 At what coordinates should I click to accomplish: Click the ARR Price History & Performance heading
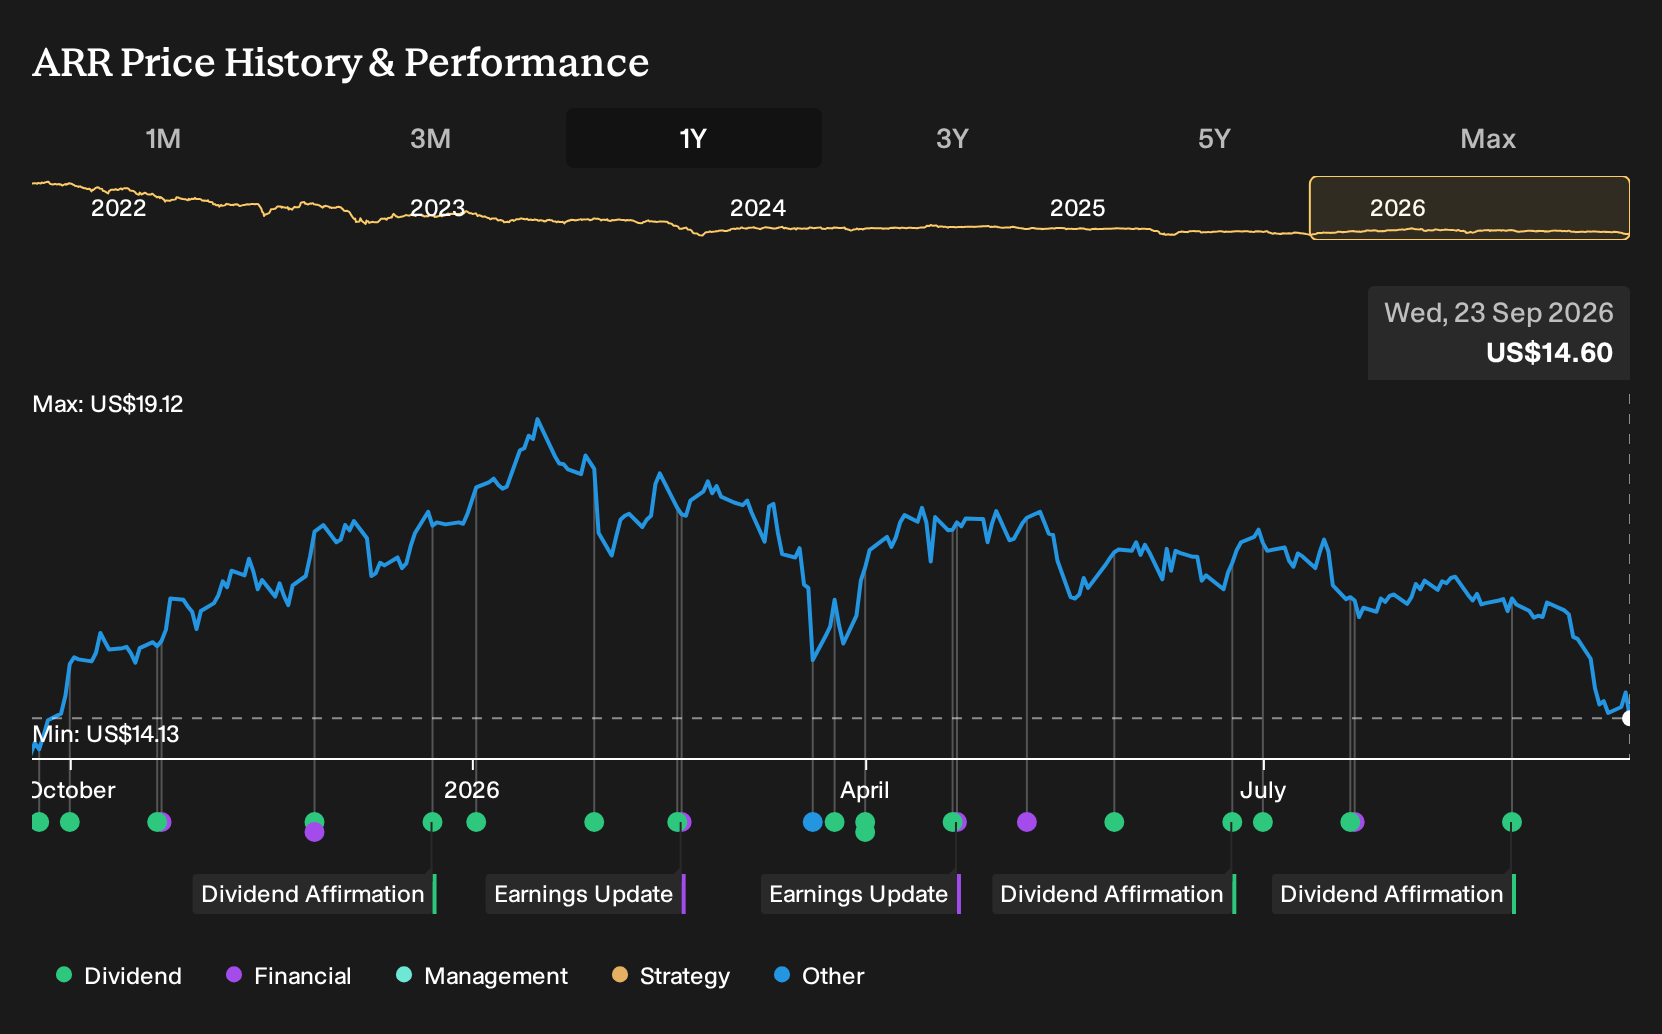(341, 62)
